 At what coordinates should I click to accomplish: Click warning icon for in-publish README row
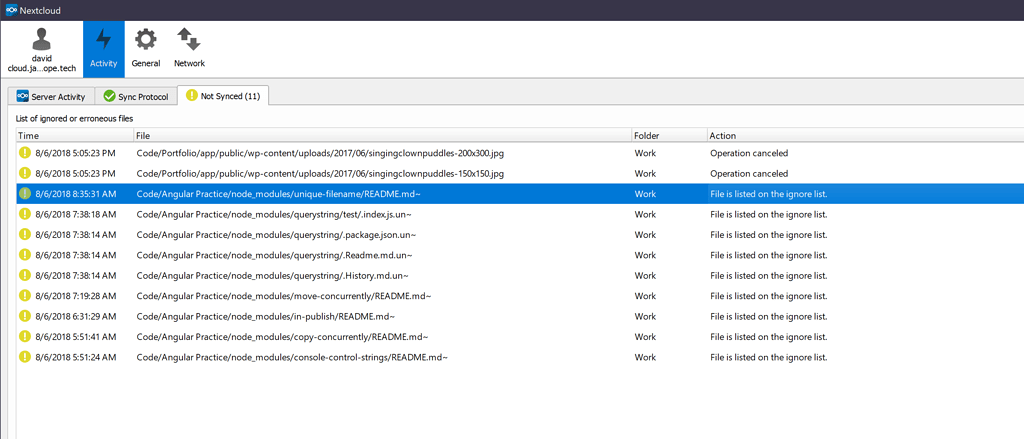(x=25, y=316)
